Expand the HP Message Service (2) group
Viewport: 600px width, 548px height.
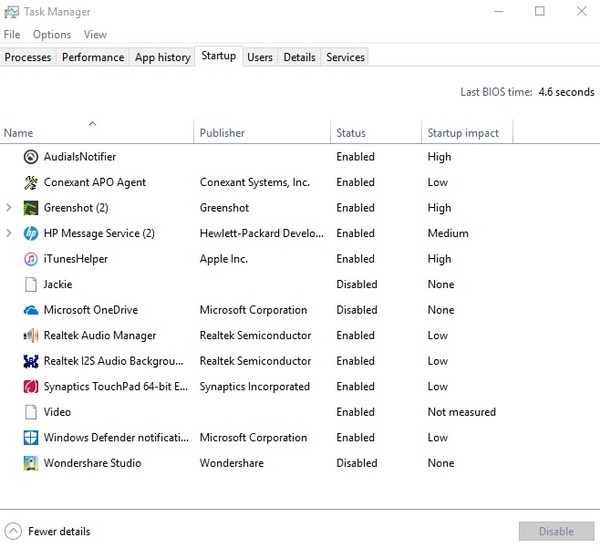click(x=9, y=233)
